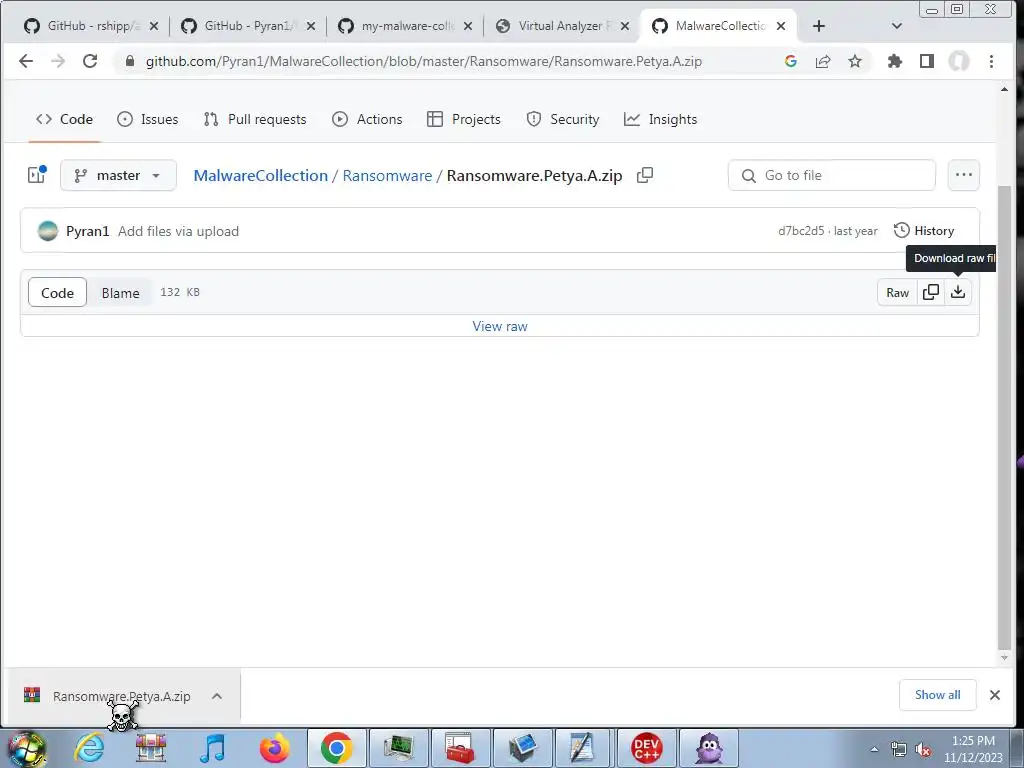Open the Insights tab
Image resolution: width=1024 pixels, height=768 pixels.
point(660,119)
